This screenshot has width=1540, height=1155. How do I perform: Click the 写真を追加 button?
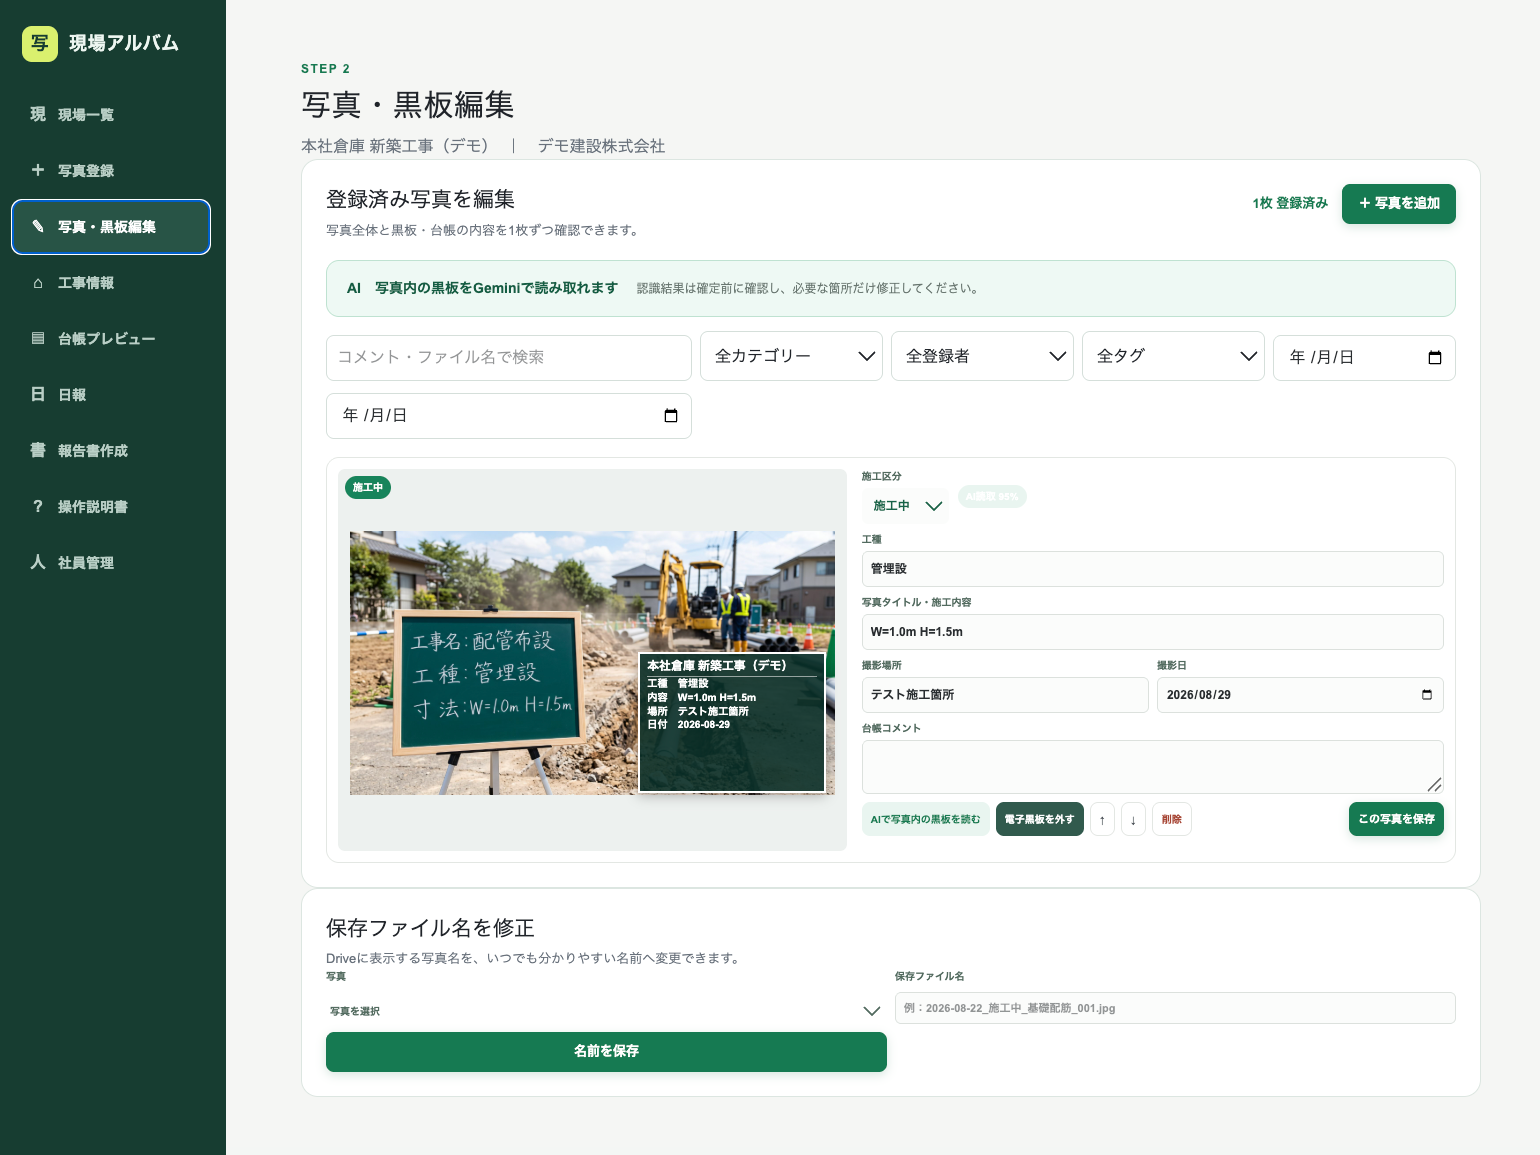point(1398,204)
